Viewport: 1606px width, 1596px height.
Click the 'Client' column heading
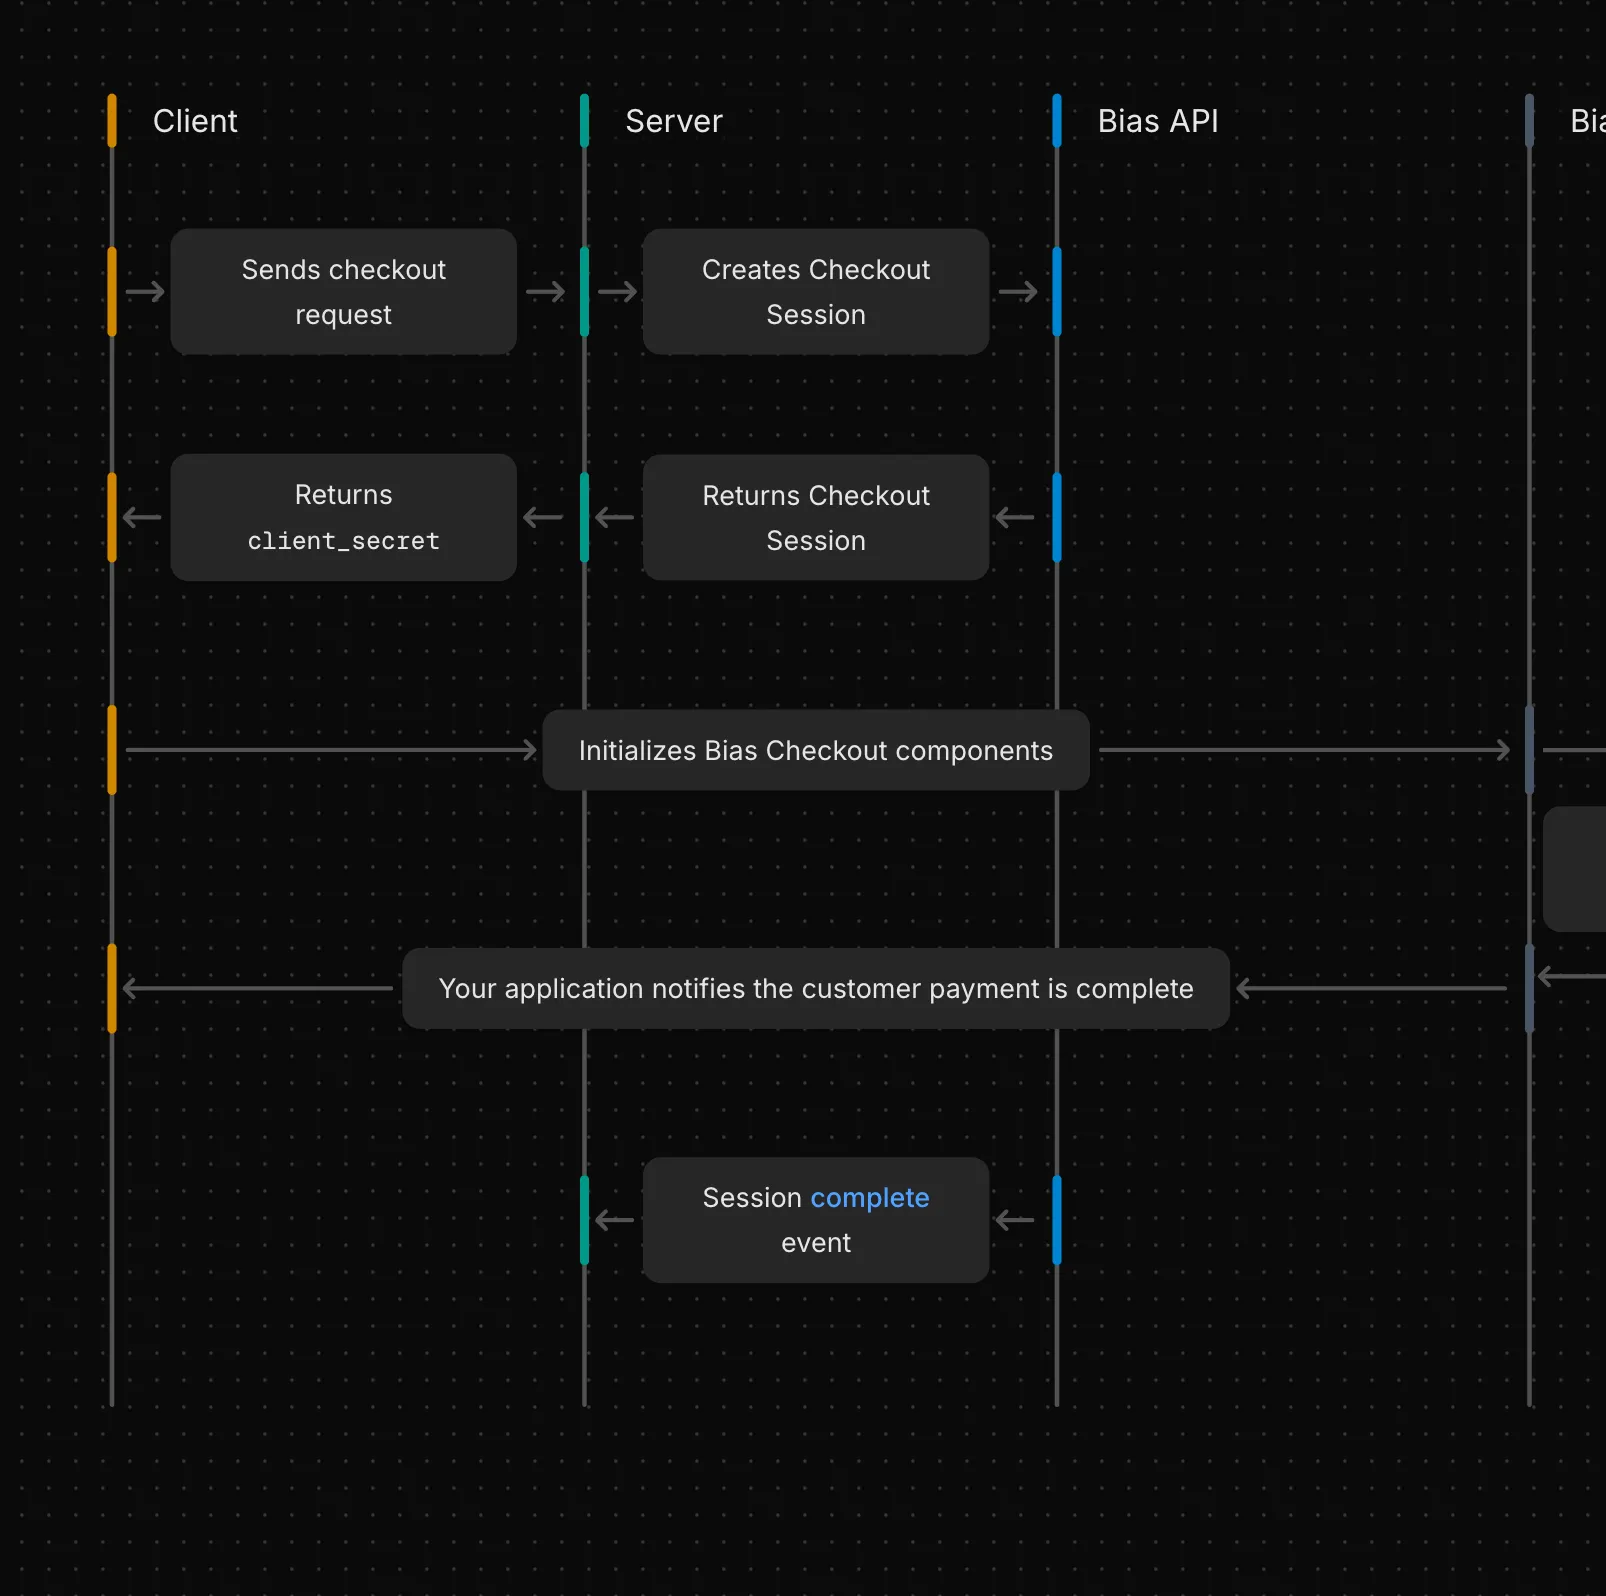(x=195, y=121)
